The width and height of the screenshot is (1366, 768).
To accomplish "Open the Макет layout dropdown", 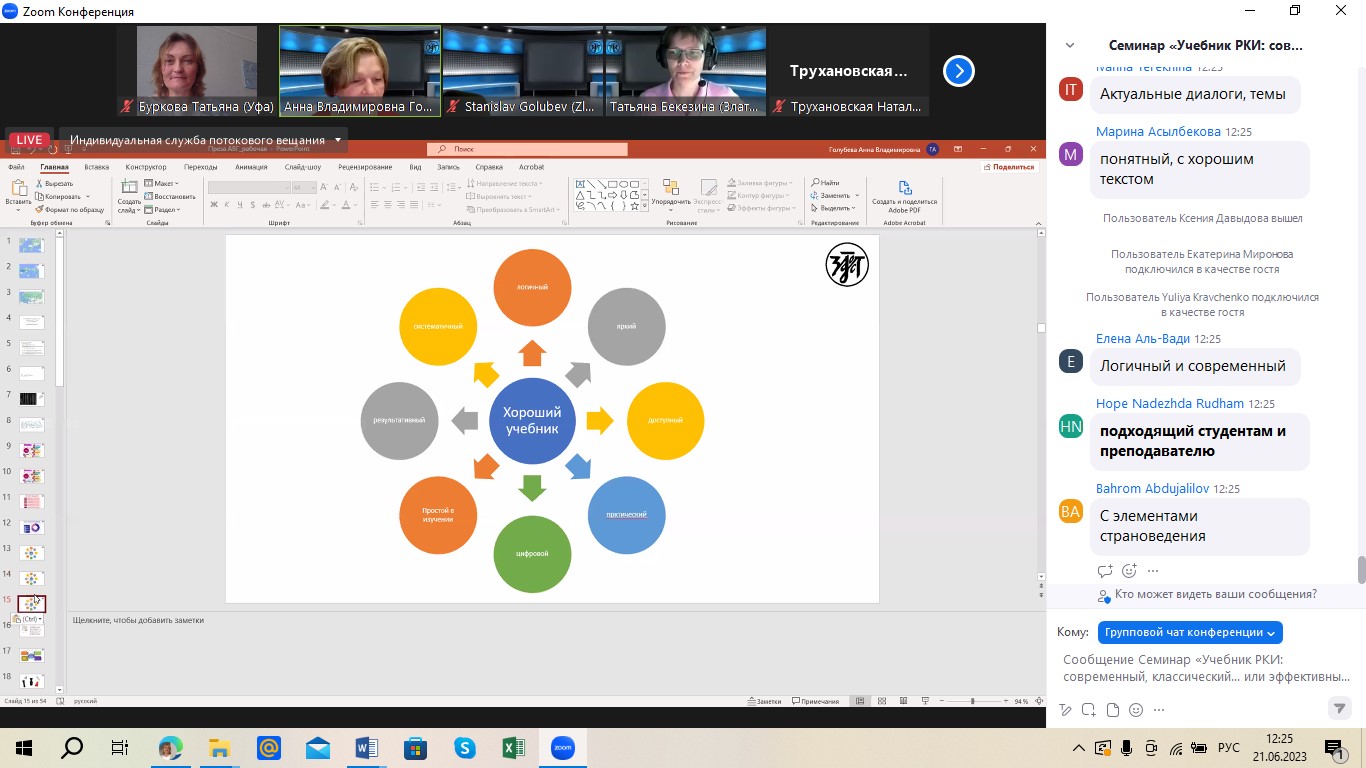I will tap(162, 184).
